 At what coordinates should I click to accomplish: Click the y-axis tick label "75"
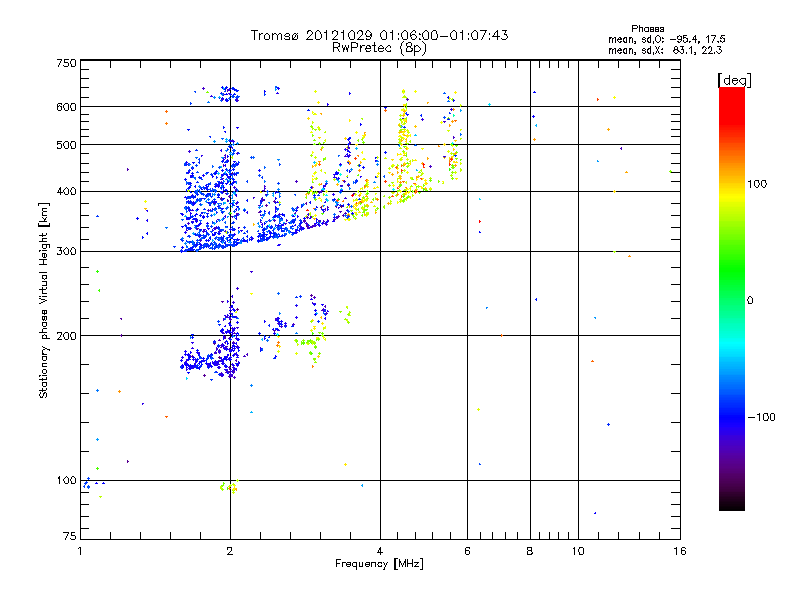(x=70, y=536)
